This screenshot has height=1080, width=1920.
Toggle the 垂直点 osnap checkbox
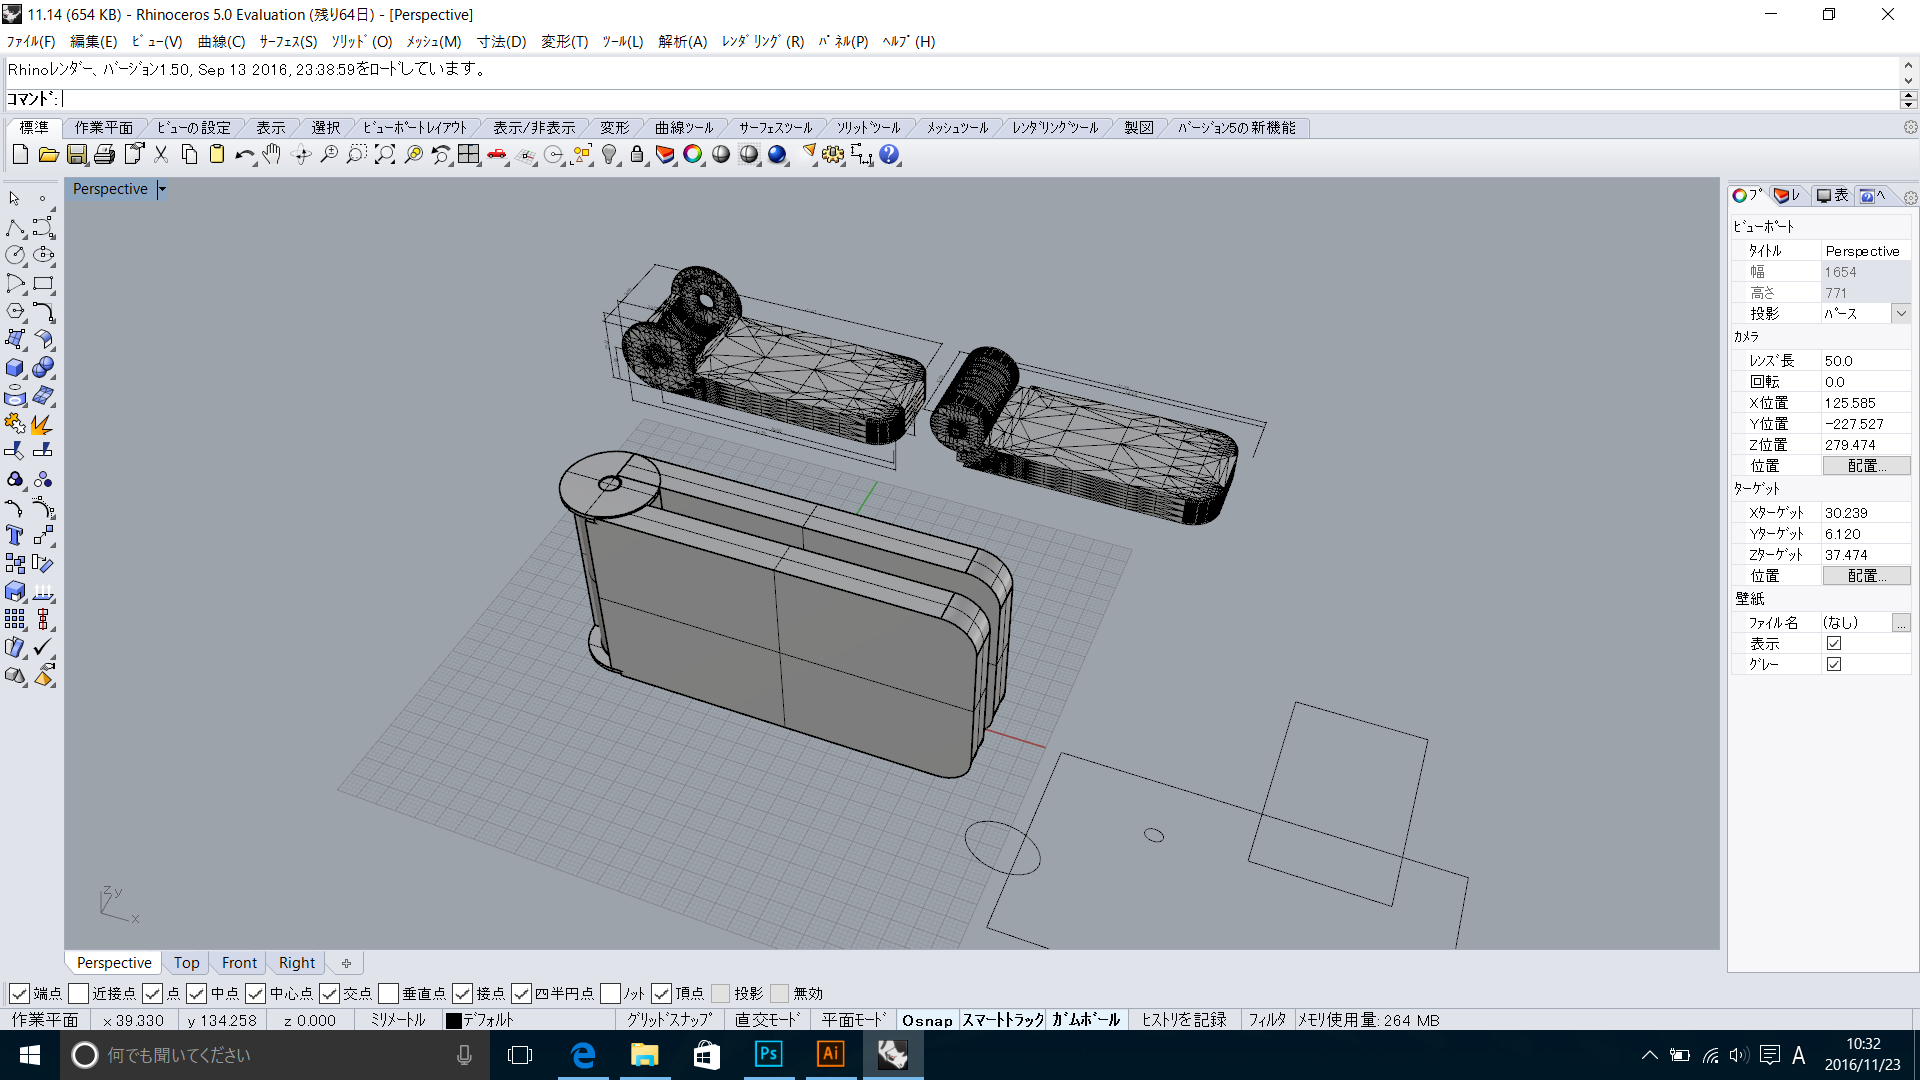tap(388, 993)
